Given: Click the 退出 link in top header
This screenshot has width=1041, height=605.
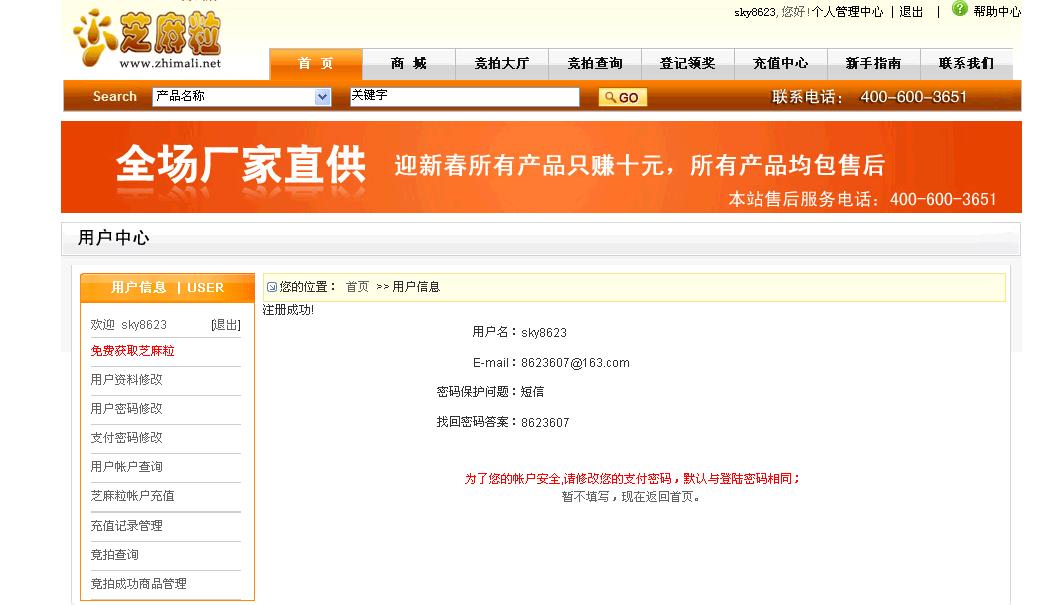Looking at the screenshot, I should coord(911,12).
